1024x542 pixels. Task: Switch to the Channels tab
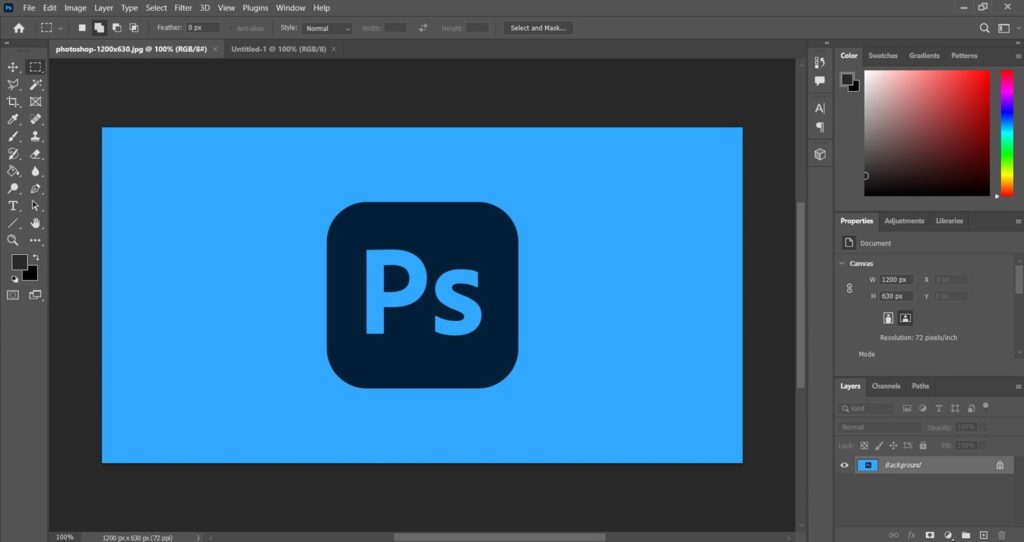point(886,386)
